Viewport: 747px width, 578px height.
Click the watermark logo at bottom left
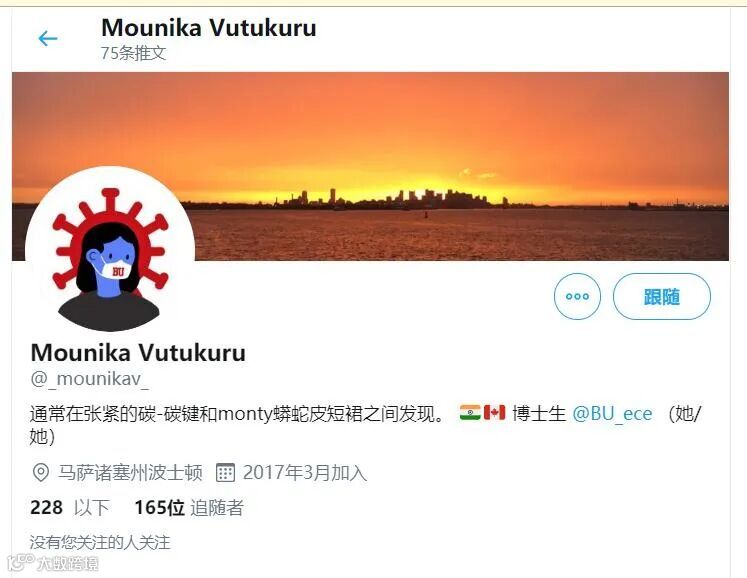(53, 563)
